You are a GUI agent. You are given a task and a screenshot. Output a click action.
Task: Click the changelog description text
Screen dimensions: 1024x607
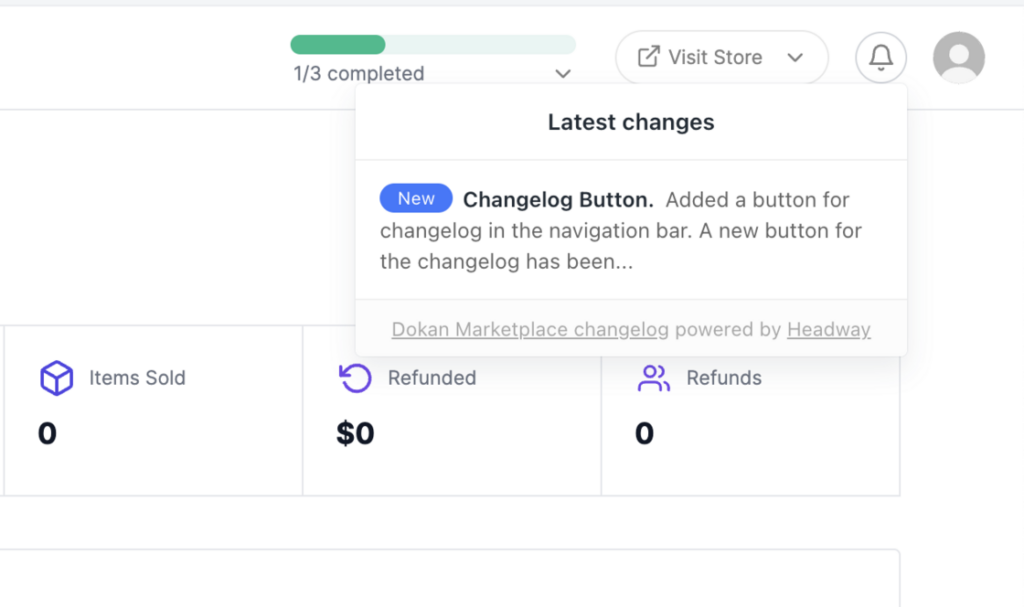click(621, 231)
